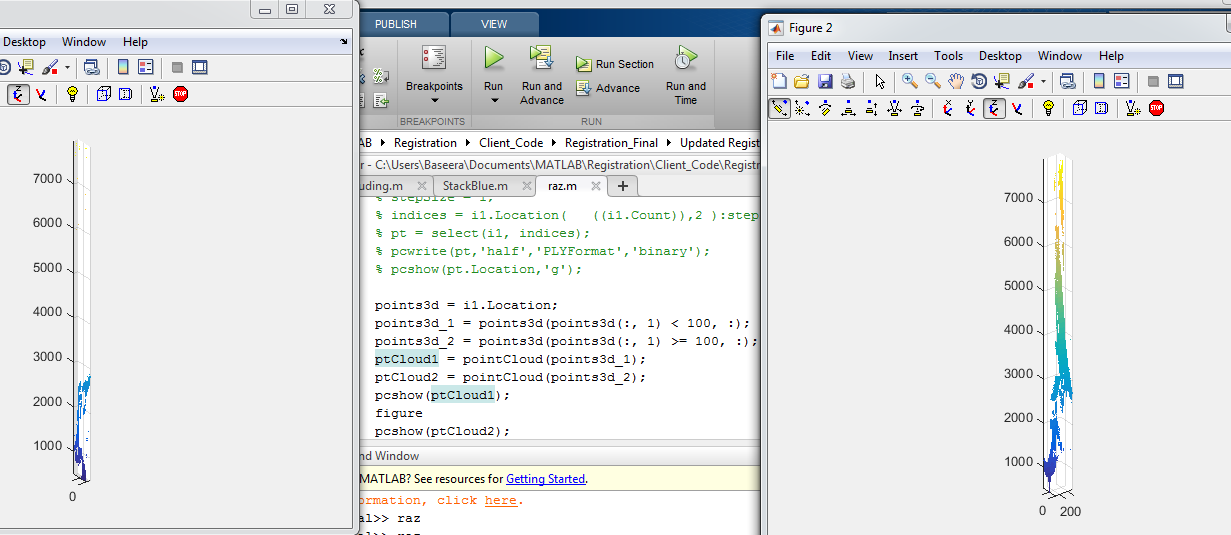Print Figure 2 using the printer icon

(x=847, y=81)
